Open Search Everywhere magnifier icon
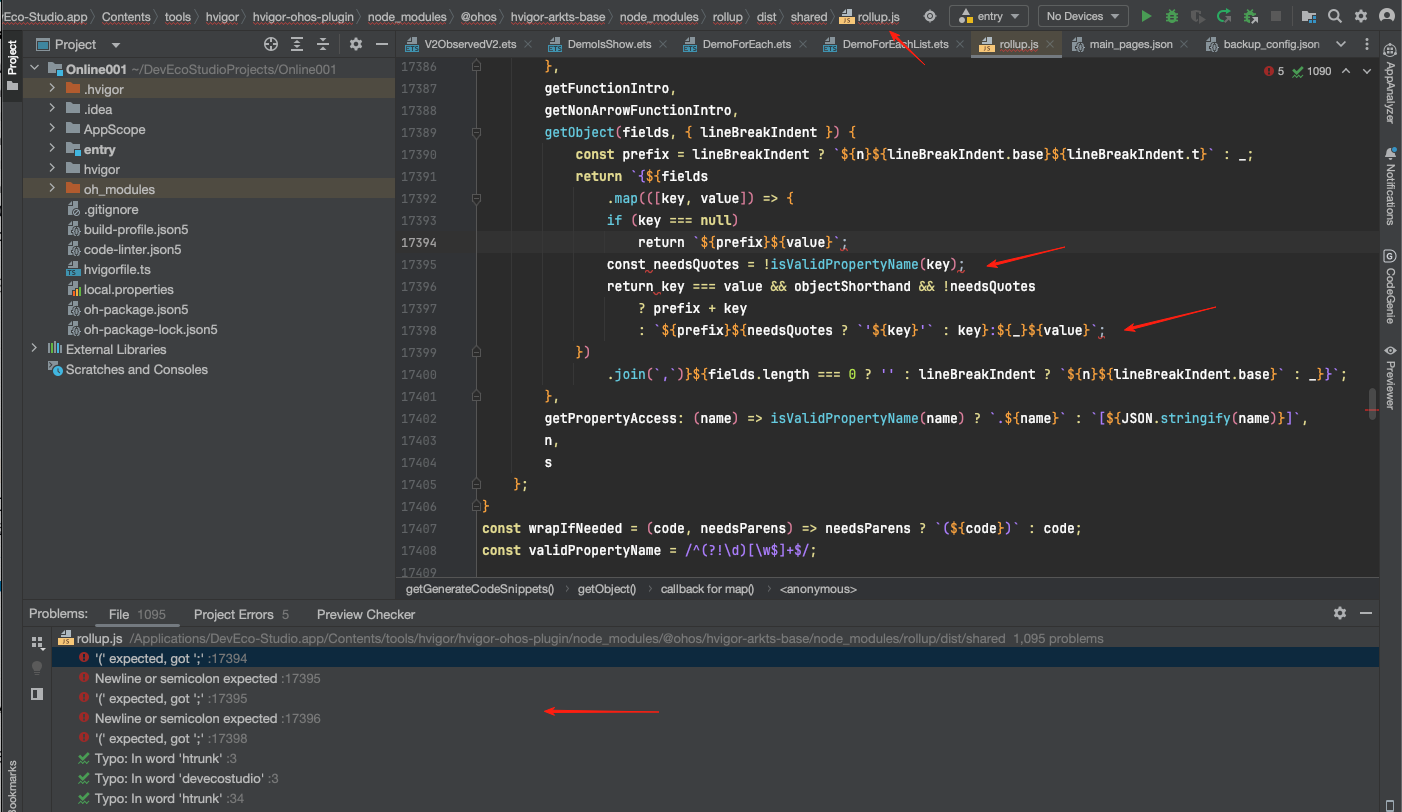Screen dimensions: 1402x812 [1334, 16]
